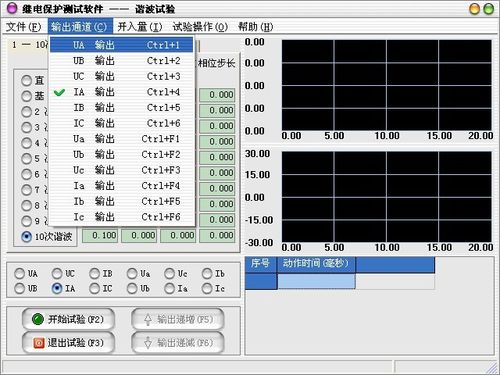Select the UA channel radio button

(x=19, y=274)
